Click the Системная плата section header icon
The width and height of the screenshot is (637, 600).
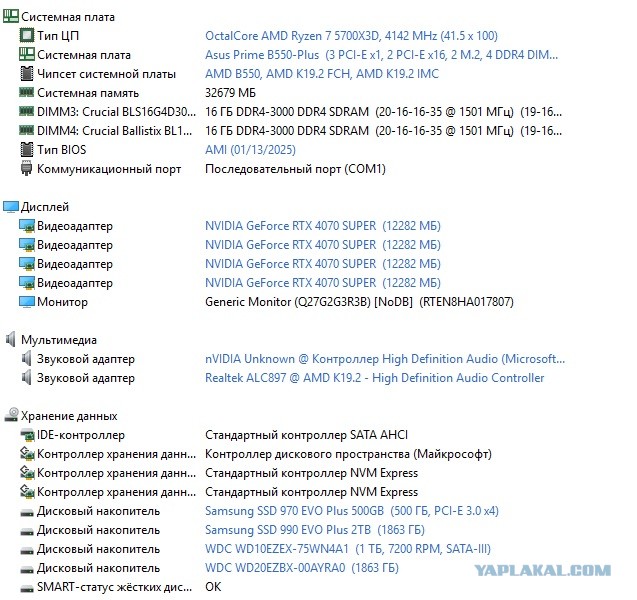[x=11, y=16]
